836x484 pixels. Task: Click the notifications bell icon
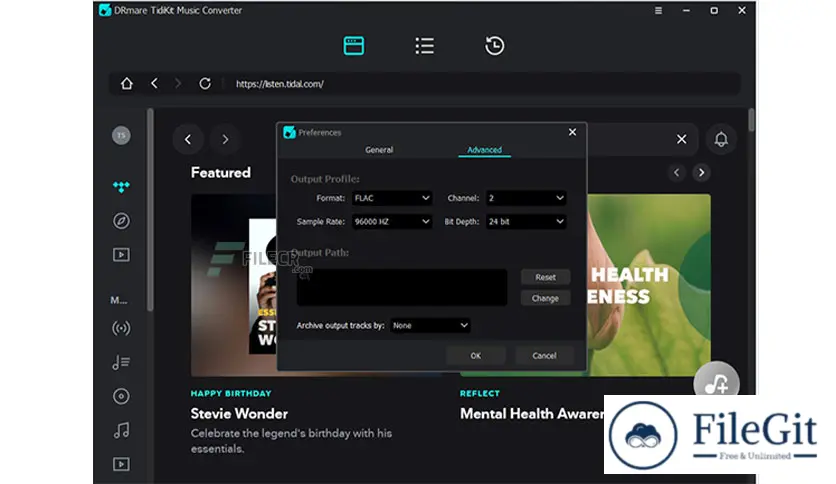721,139
